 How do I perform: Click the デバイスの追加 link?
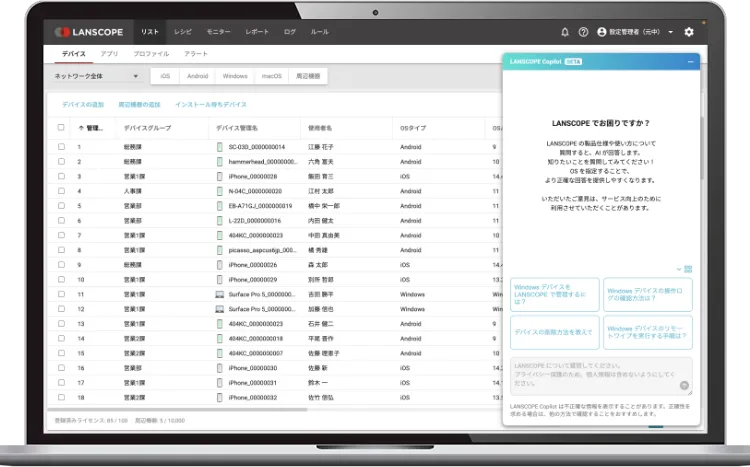pyautogui.click(x=83, y=104)
